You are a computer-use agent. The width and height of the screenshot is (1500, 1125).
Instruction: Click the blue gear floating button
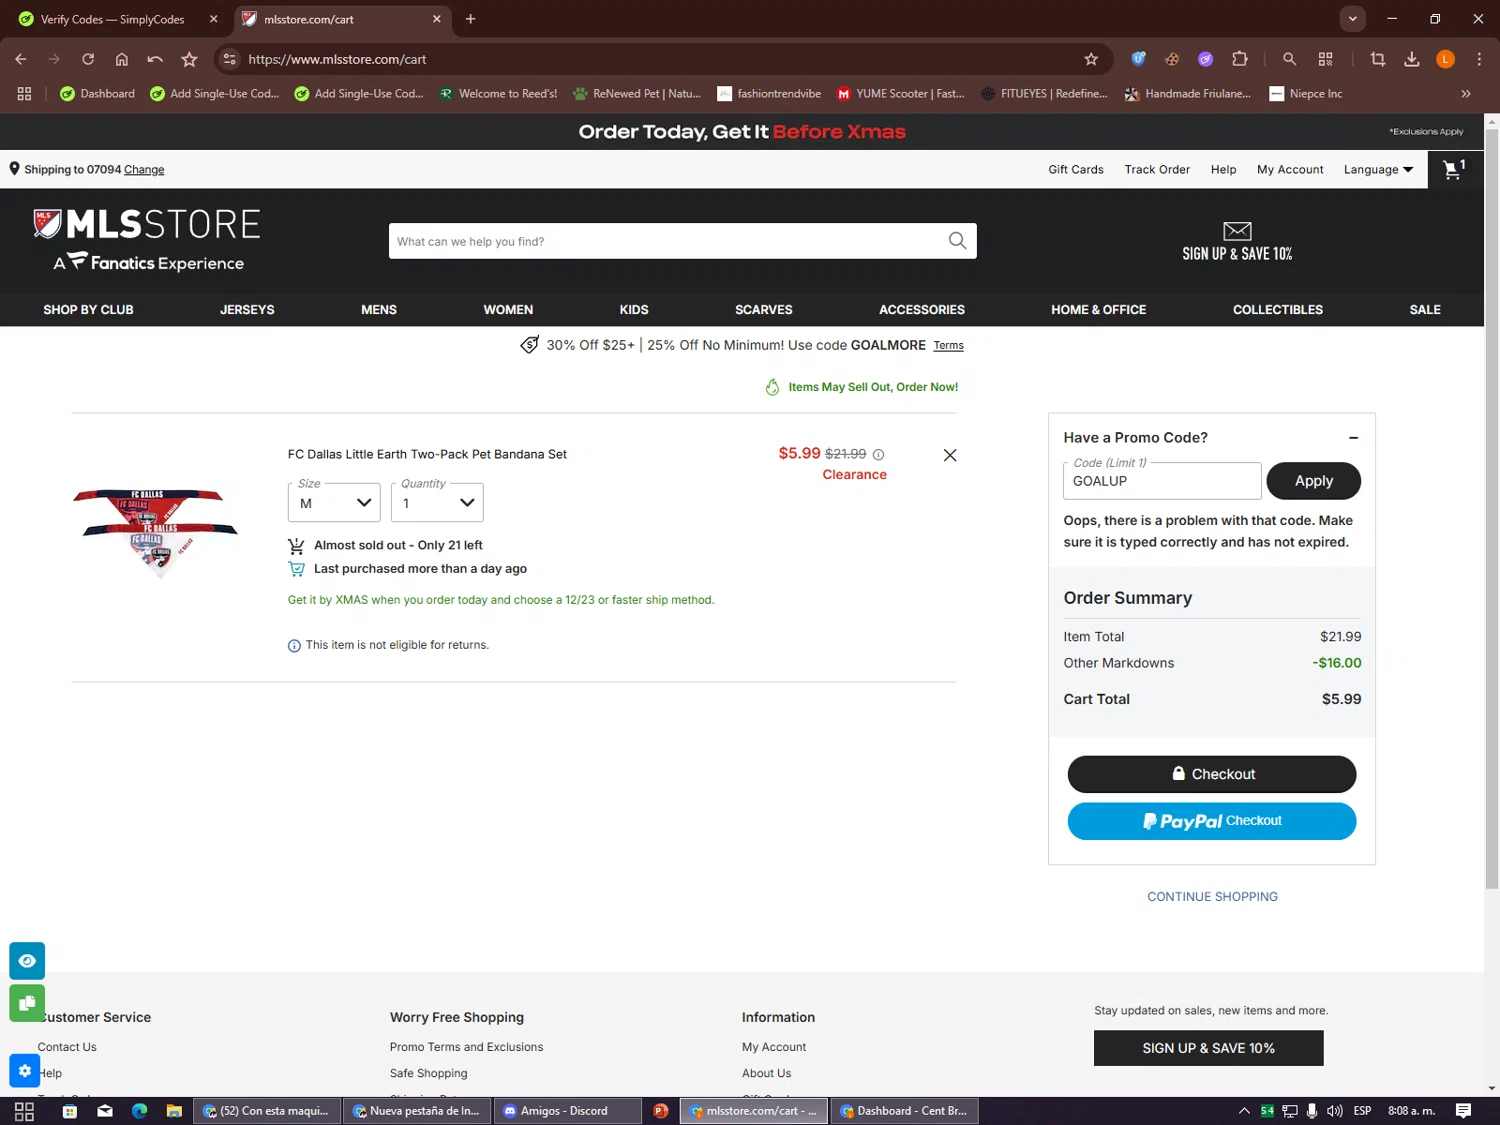(x=25, y=1071)
